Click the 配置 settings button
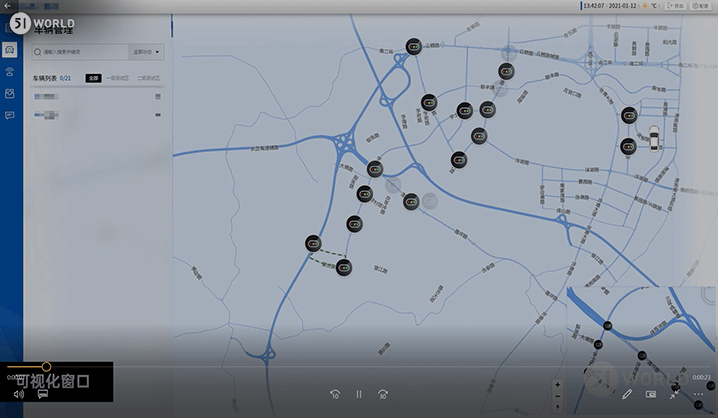The image size is (718, 418). tap(703, 5)
